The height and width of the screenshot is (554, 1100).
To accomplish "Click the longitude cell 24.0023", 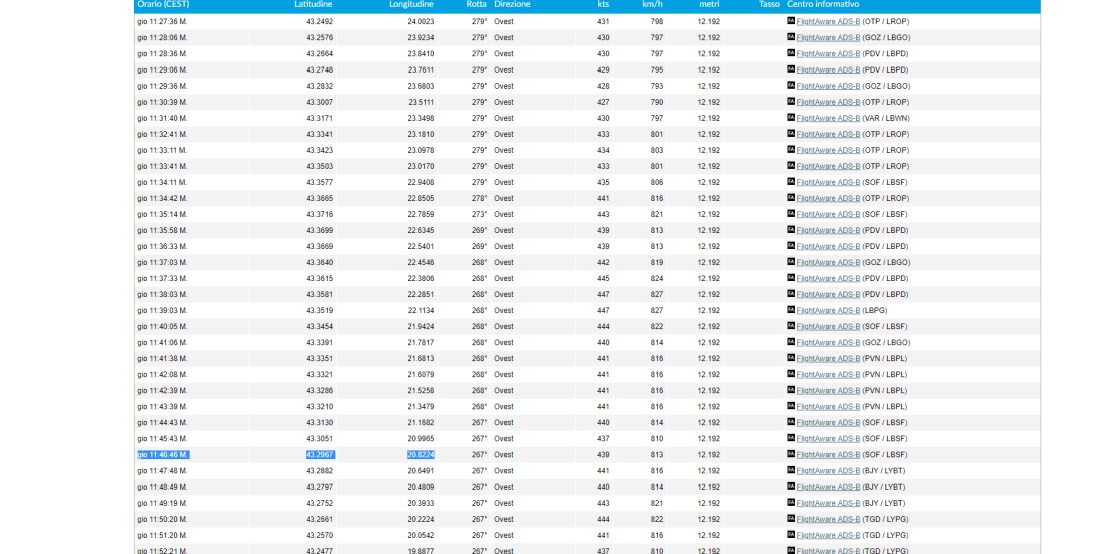I will [x=421, y=22].
